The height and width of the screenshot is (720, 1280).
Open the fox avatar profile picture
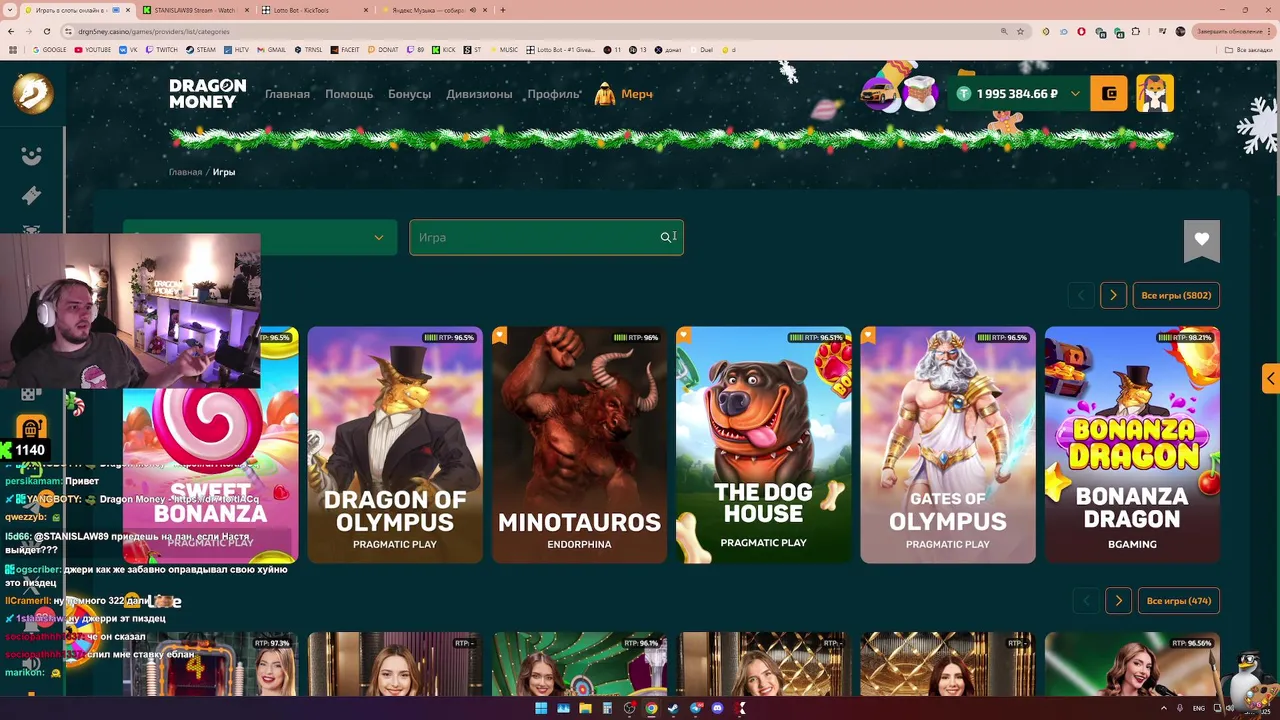coord(1155,94)
